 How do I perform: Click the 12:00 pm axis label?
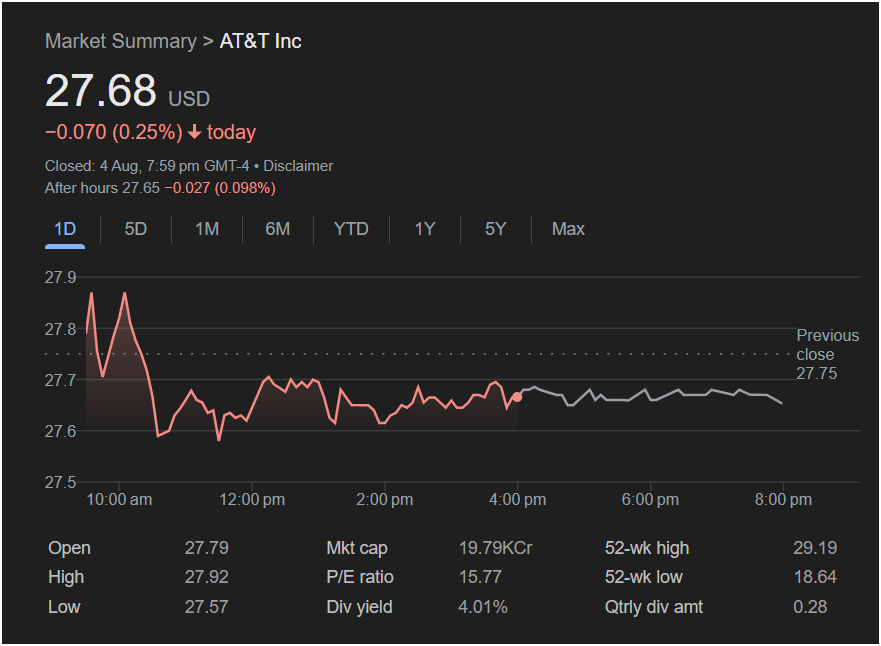pyautogui.click(x=252, y=499)
